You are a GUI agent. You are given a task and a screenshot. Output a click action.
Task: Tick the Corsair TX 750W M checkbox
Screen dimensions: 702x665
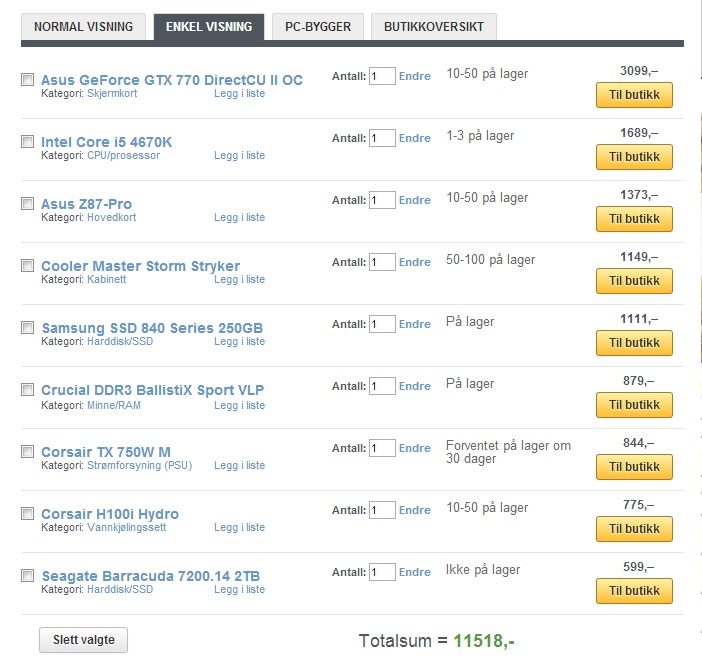point(28,451)
